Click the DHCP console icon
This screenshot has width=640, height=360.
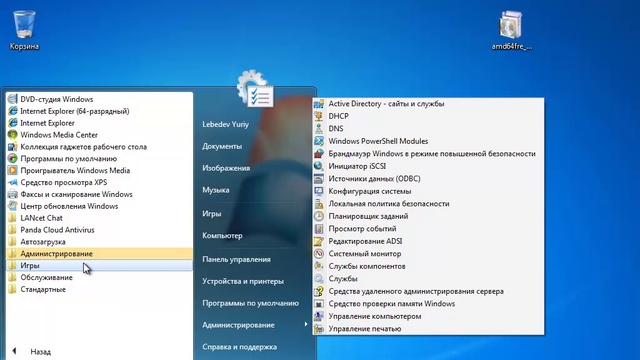[x=319, y=116]
